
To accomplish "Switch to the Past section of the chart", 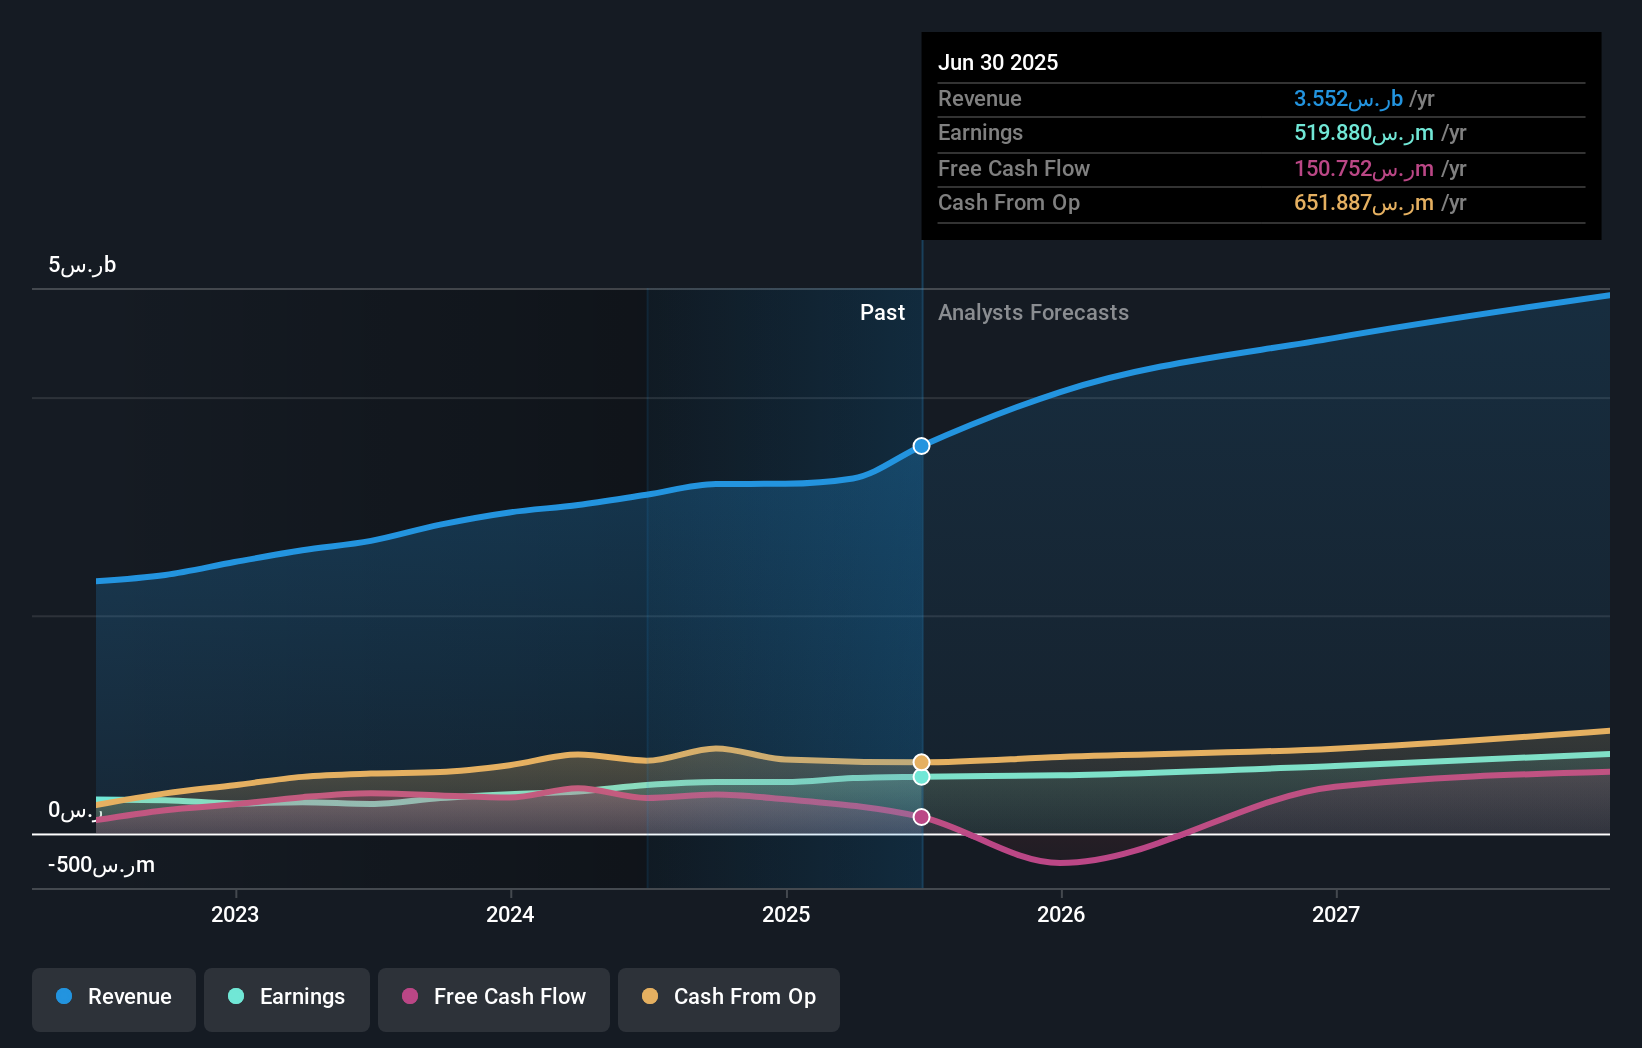I will tap(882, 312).
